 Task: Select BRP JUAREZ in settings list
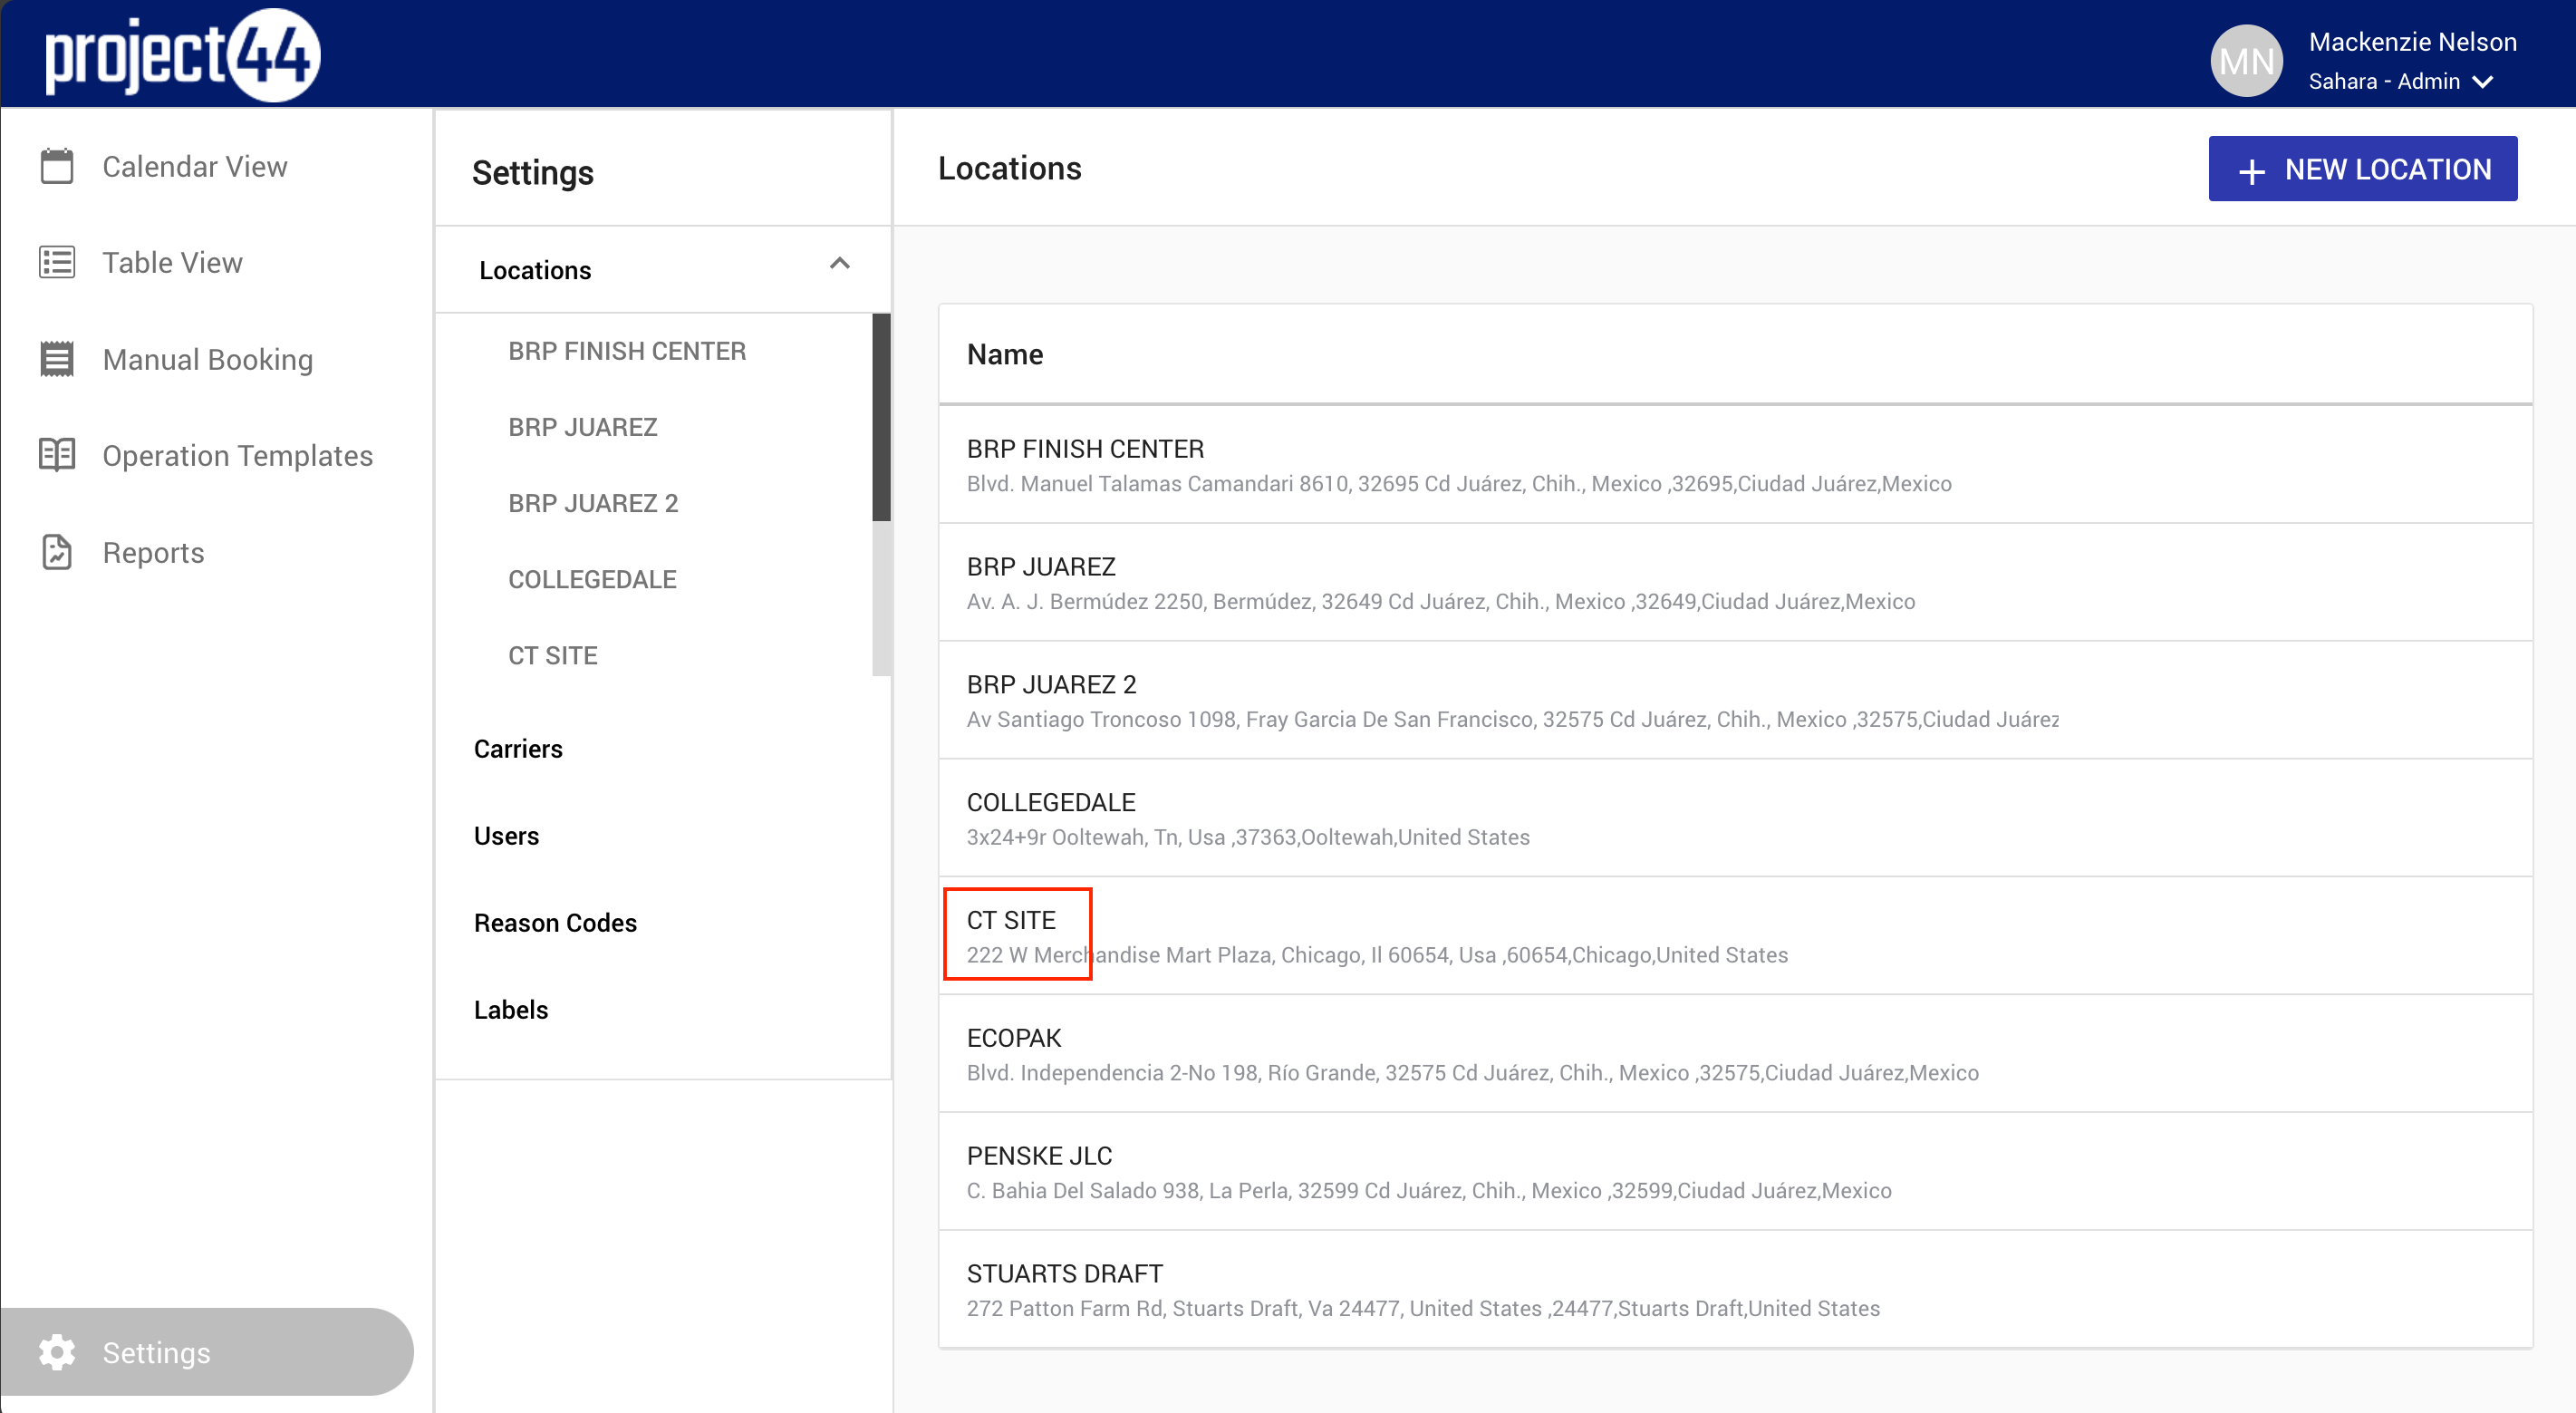583,427
